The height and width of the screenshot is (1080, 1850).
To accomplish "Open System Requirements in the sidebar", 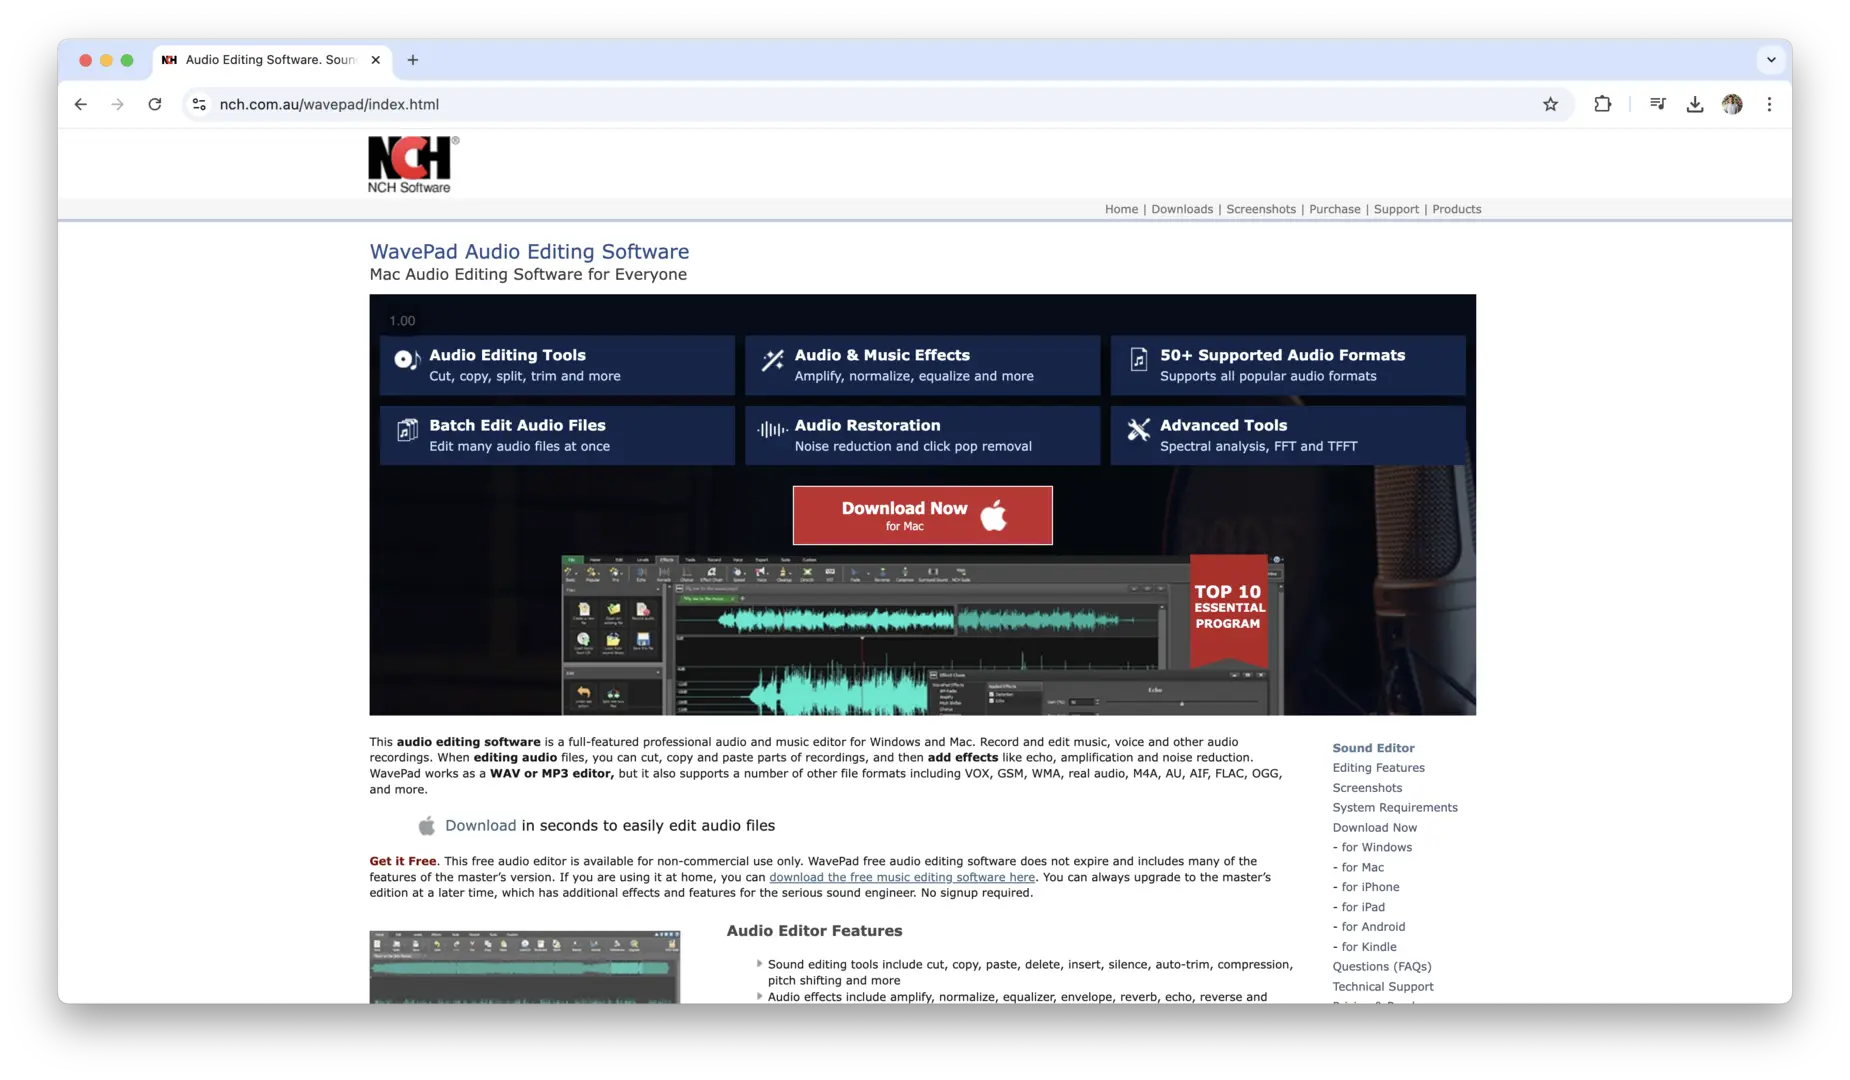I will (x=1395, y=808).
